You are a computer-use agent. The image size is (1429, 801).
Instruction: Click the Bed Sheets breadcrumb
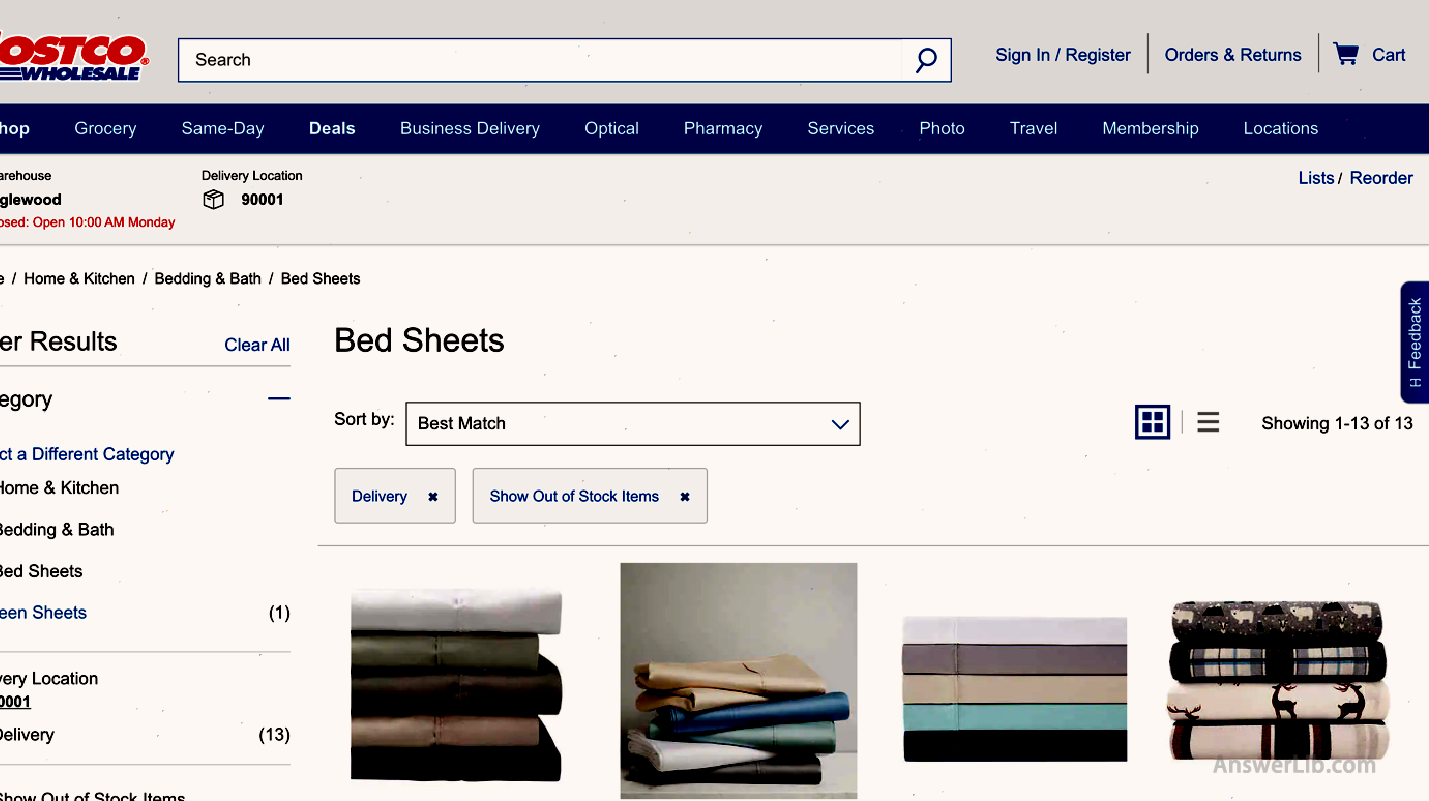320,279
